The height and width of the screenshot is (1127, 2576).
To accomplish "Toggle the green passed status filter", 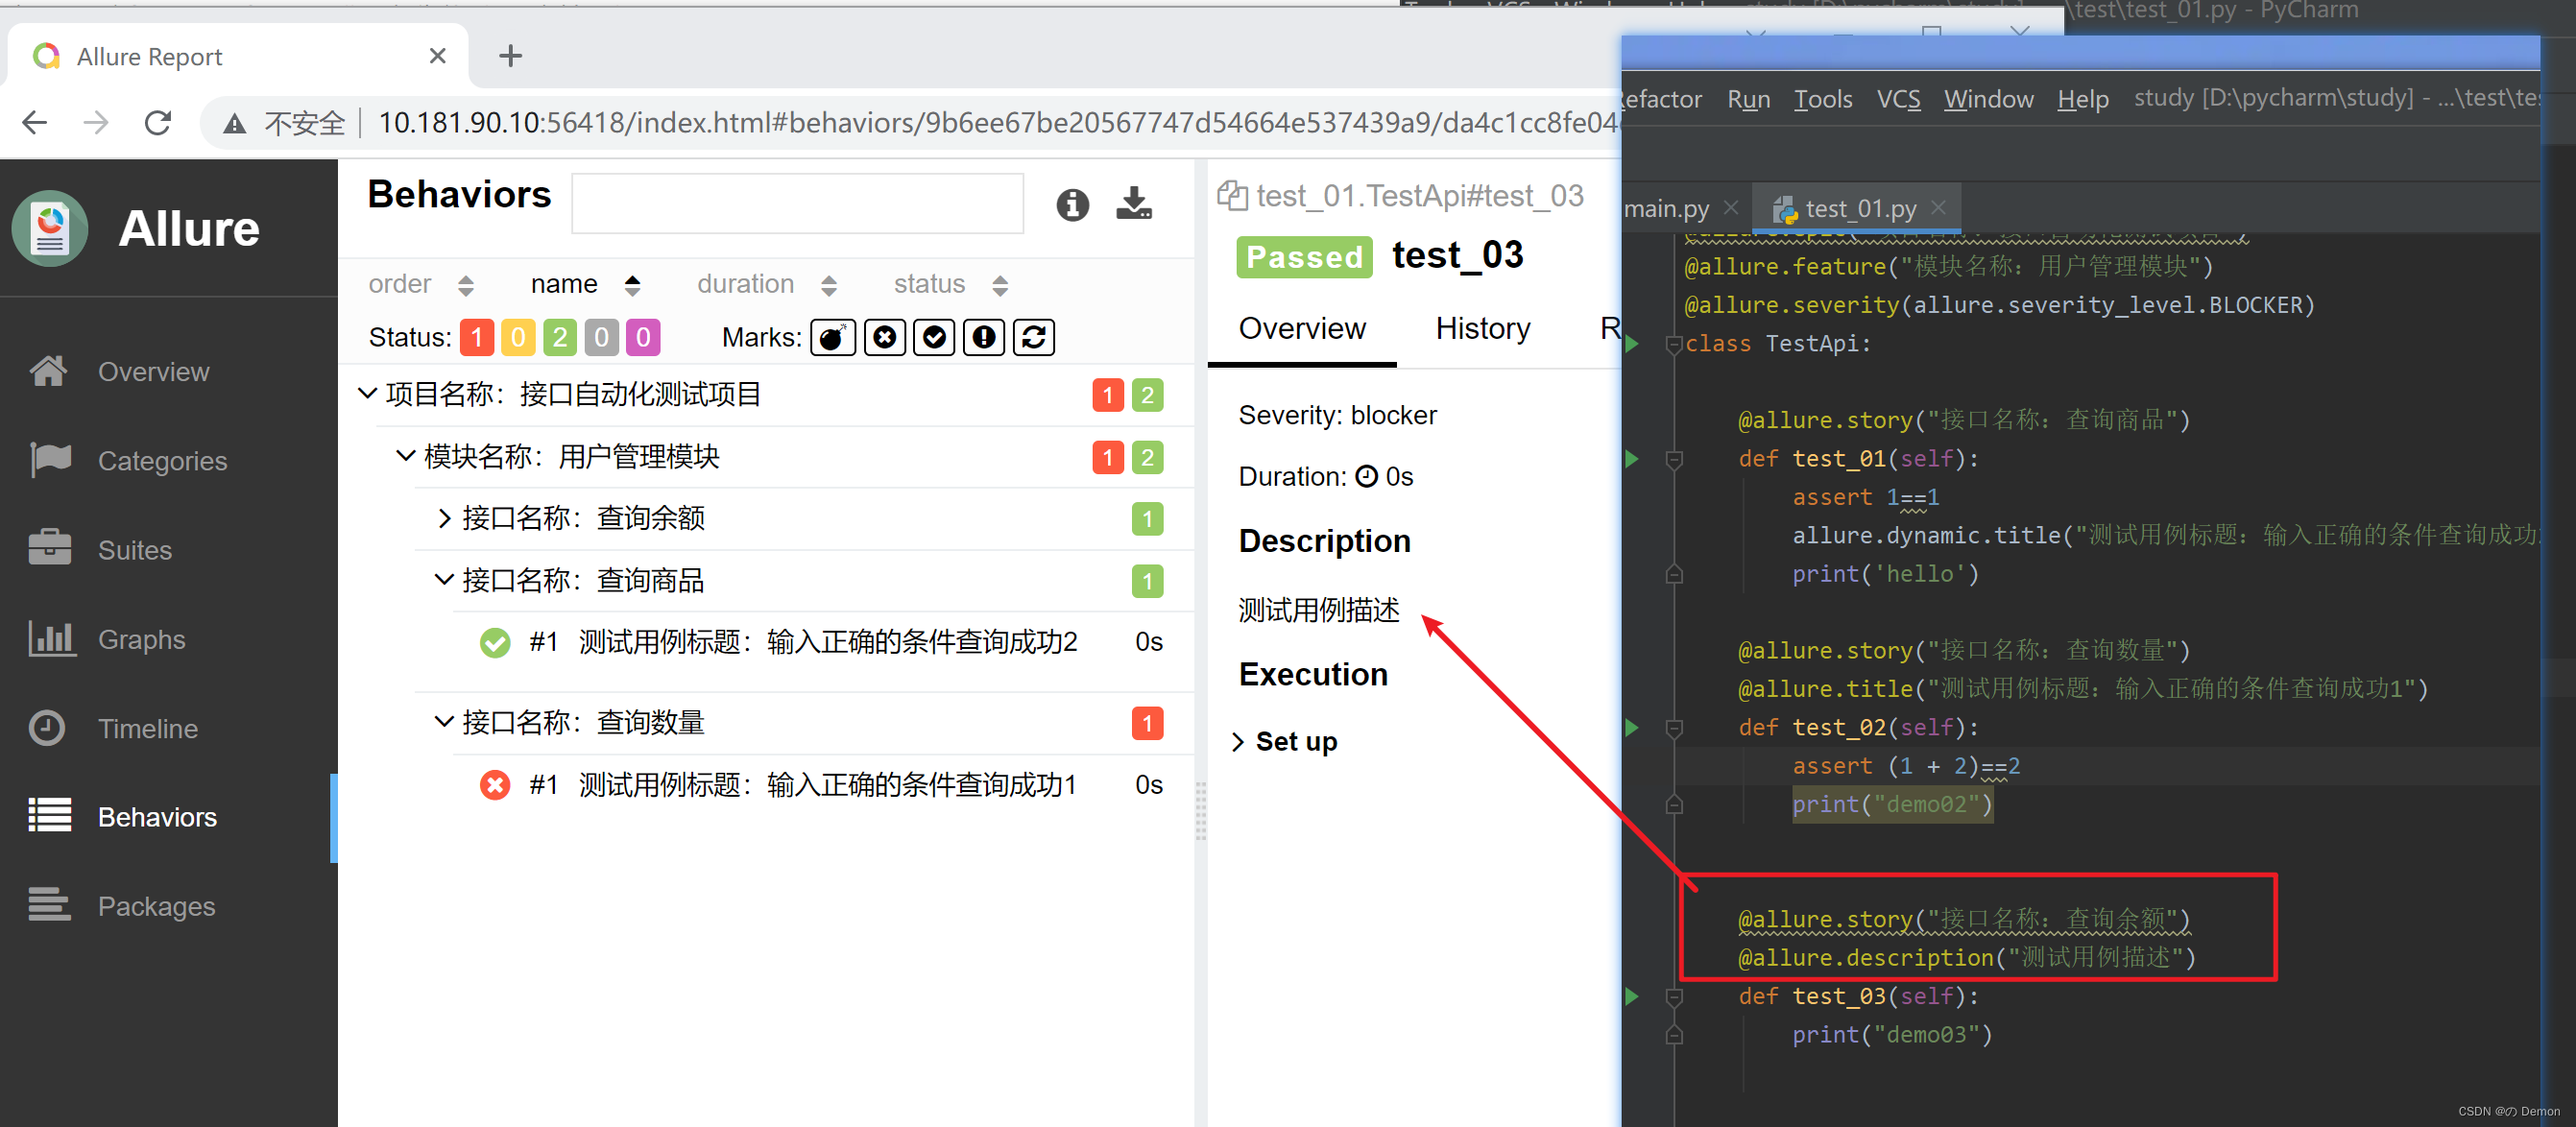I will coord(560,338).
